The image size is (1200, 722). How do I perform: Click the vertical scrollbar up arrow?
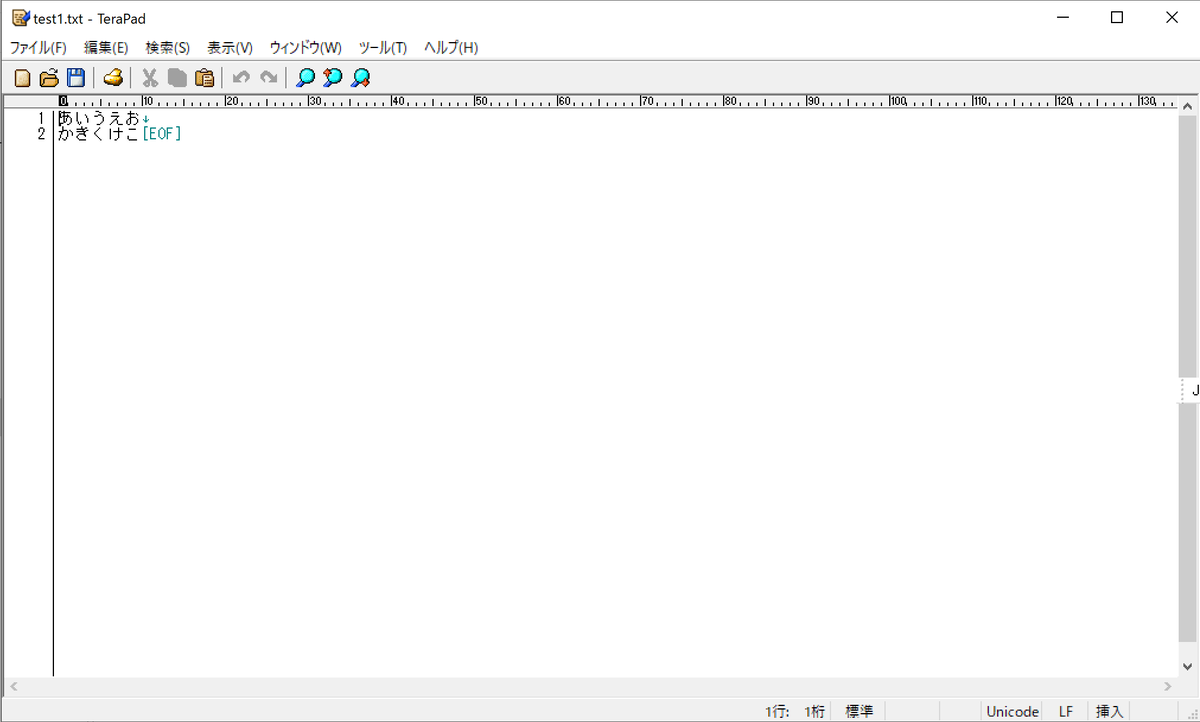1188,106
